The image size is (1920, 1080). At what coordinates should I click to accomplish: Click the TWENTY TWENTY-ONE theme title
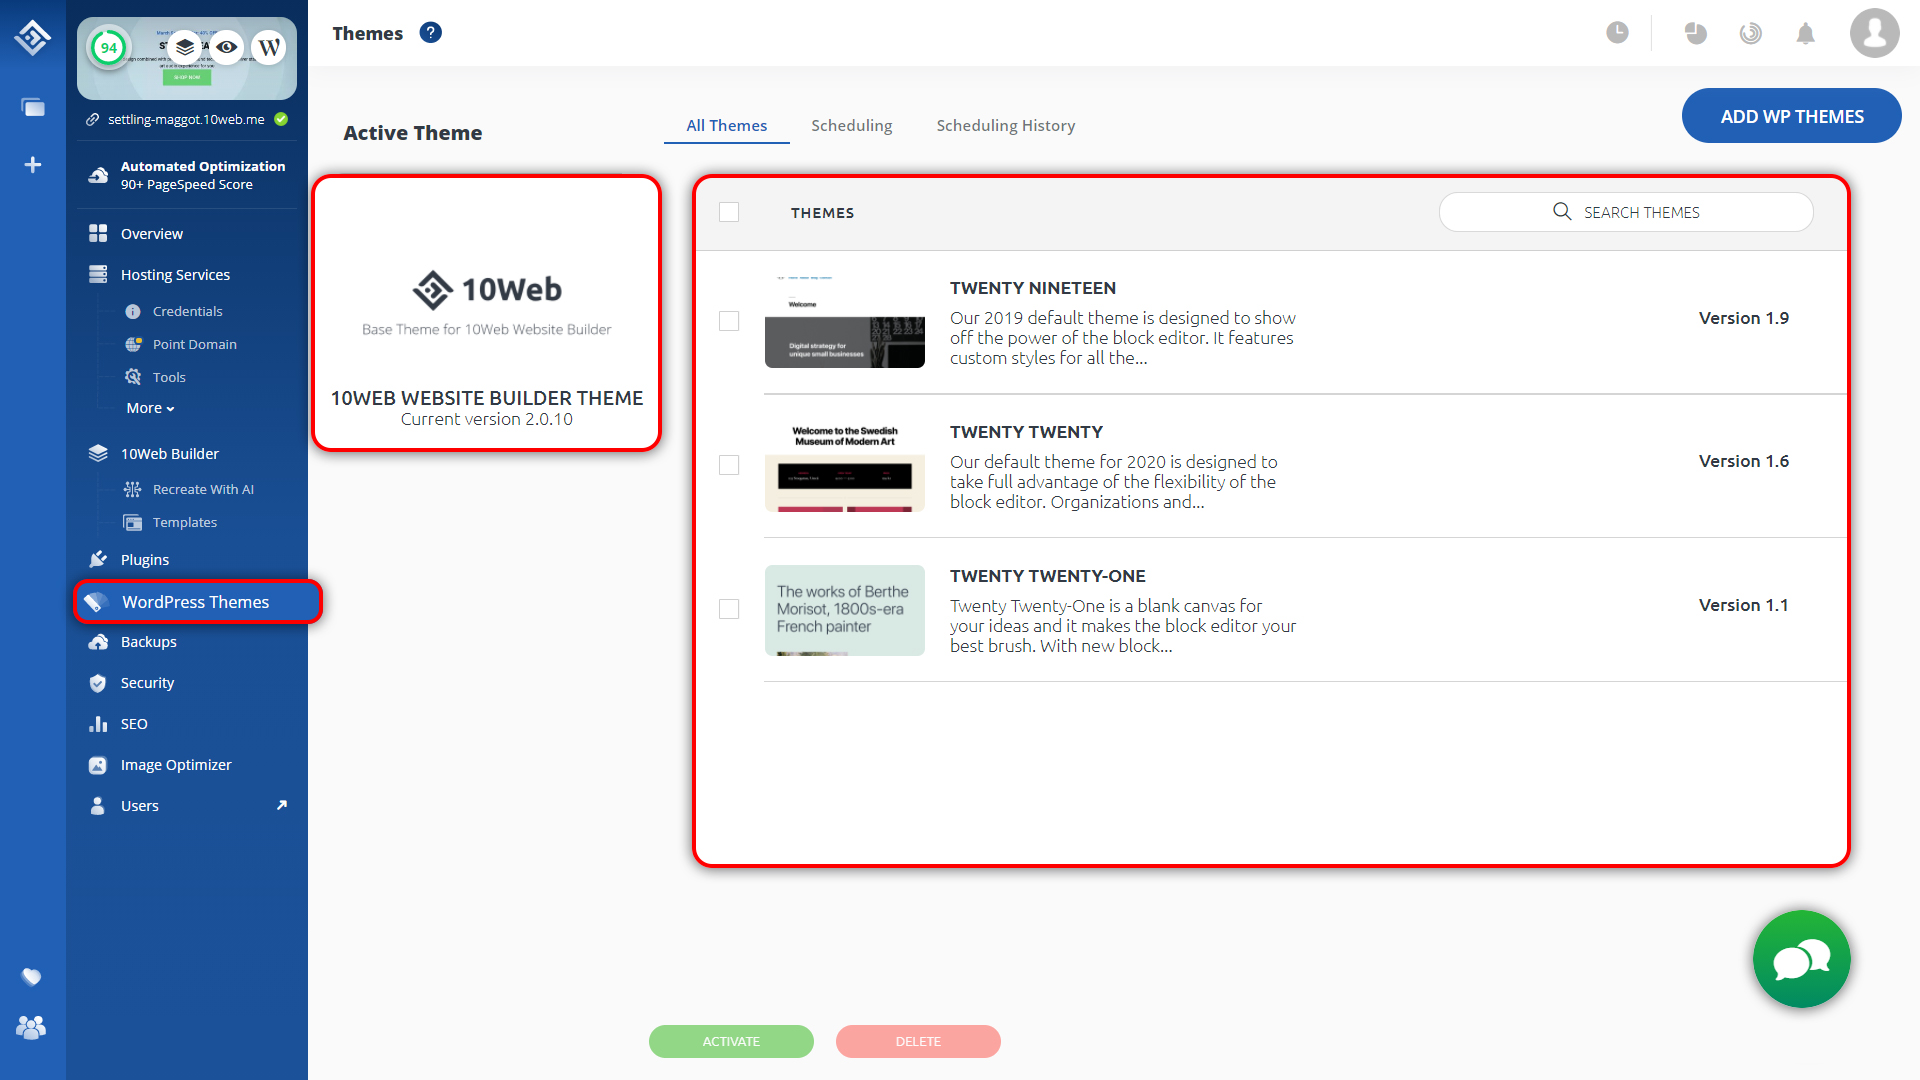[x=1048, y=576]
